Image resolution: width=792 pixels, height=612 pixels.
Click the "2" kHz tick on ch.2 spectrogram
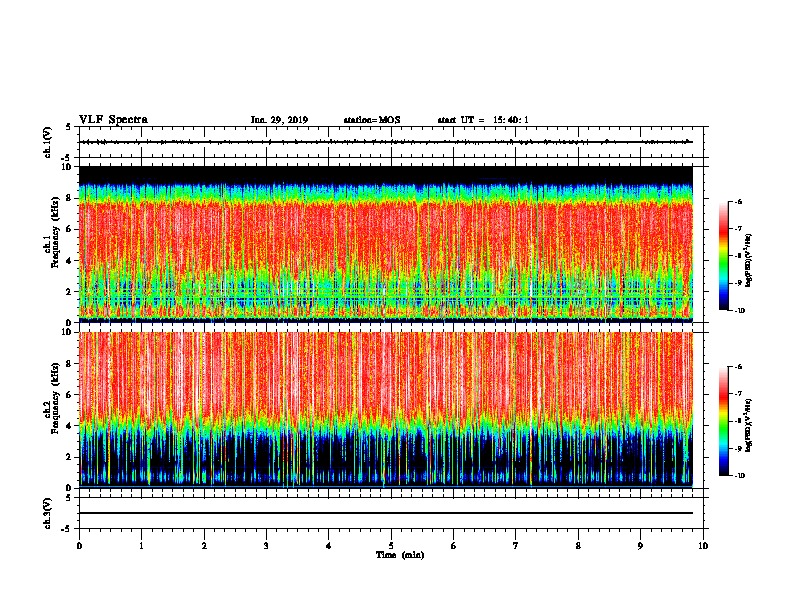(x=70, y=457)
